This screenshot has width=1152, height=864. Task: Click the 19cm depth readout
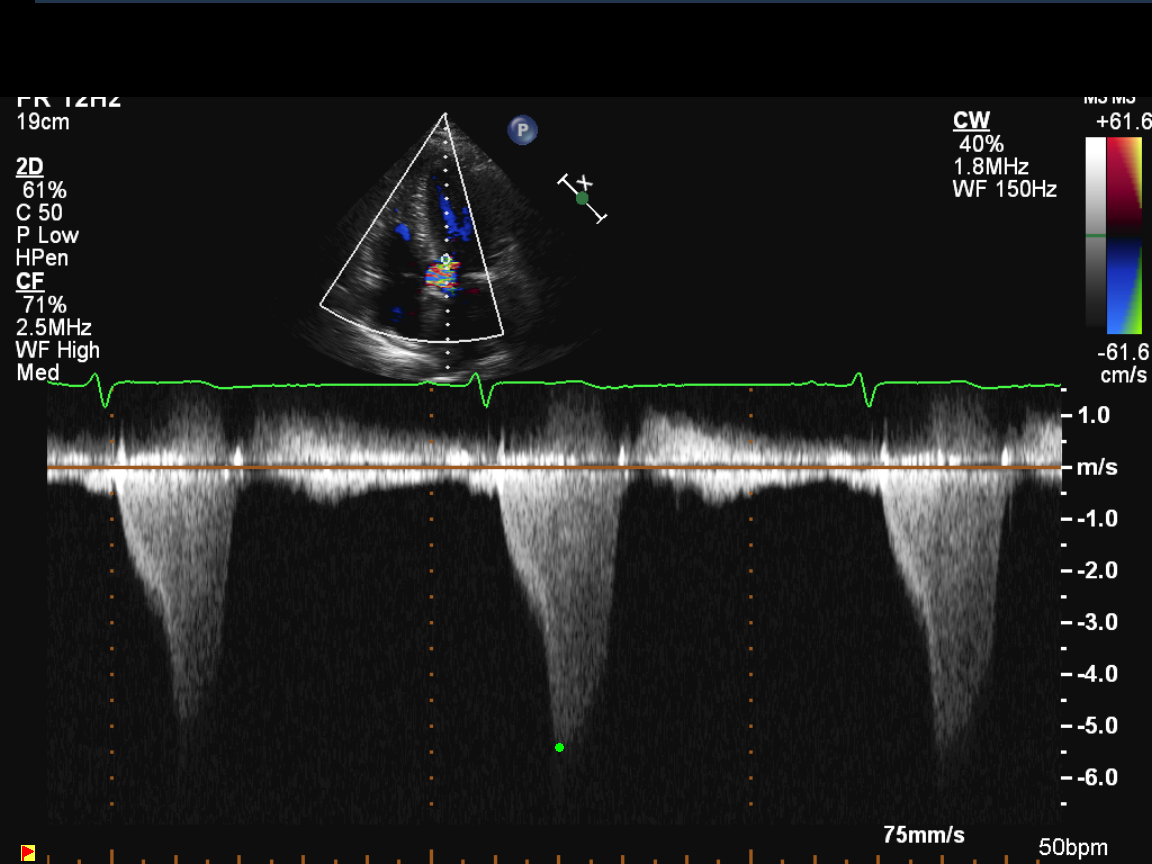click(43, 122)
